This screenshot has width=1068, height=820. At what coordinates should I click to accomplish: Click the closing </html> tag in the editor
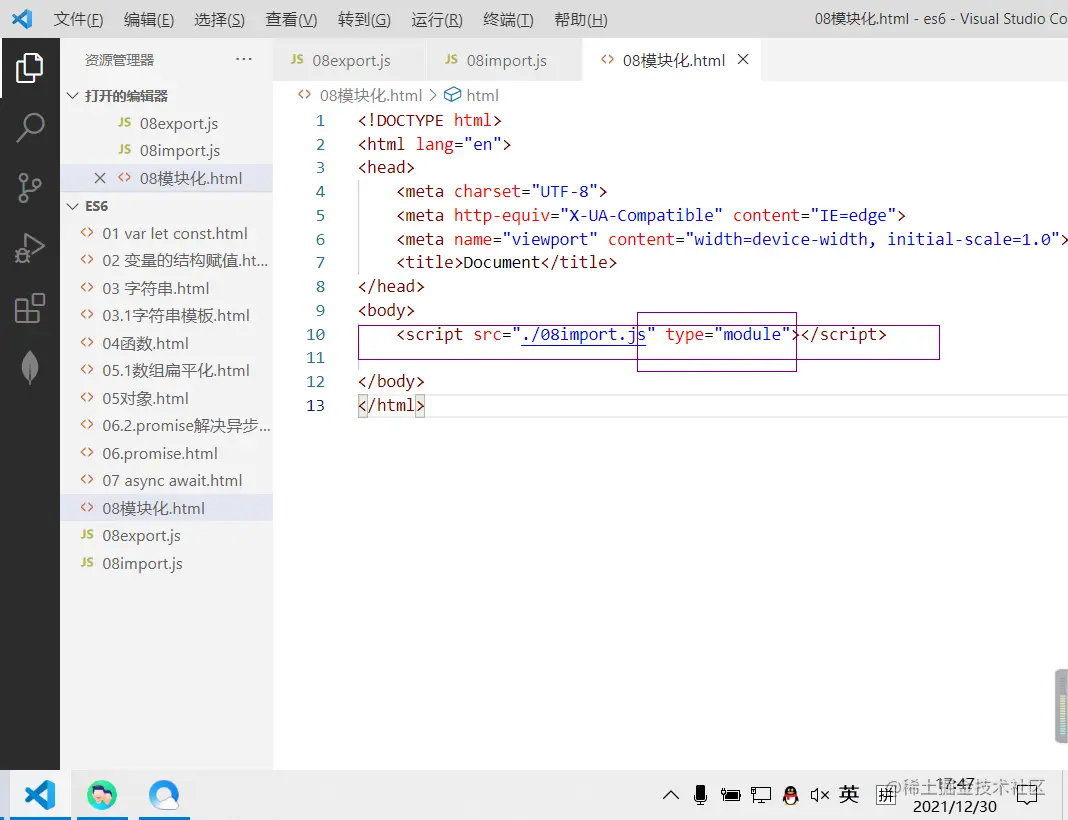click(392, 406)
